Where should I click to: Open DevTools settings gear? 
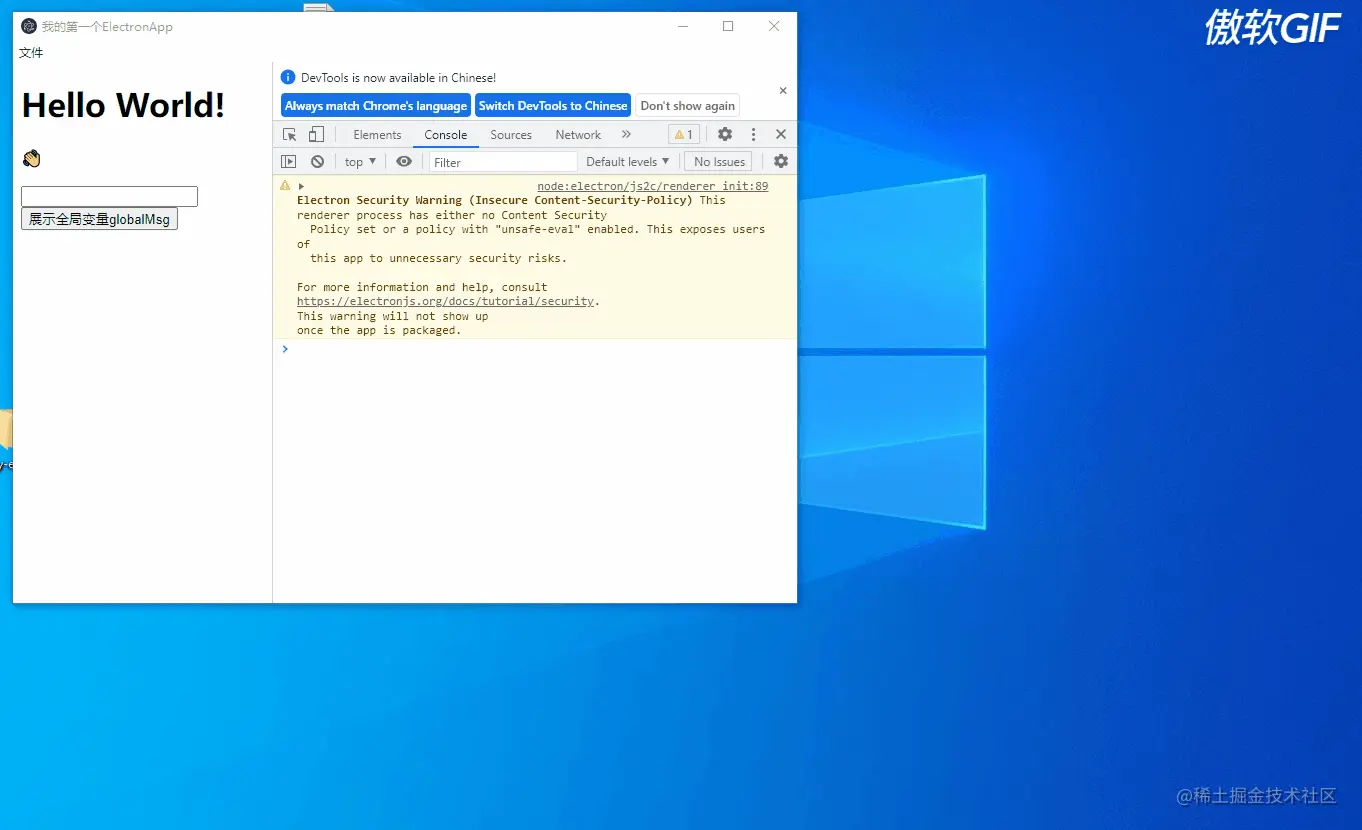pyautogui.click(x=725, y=135)
